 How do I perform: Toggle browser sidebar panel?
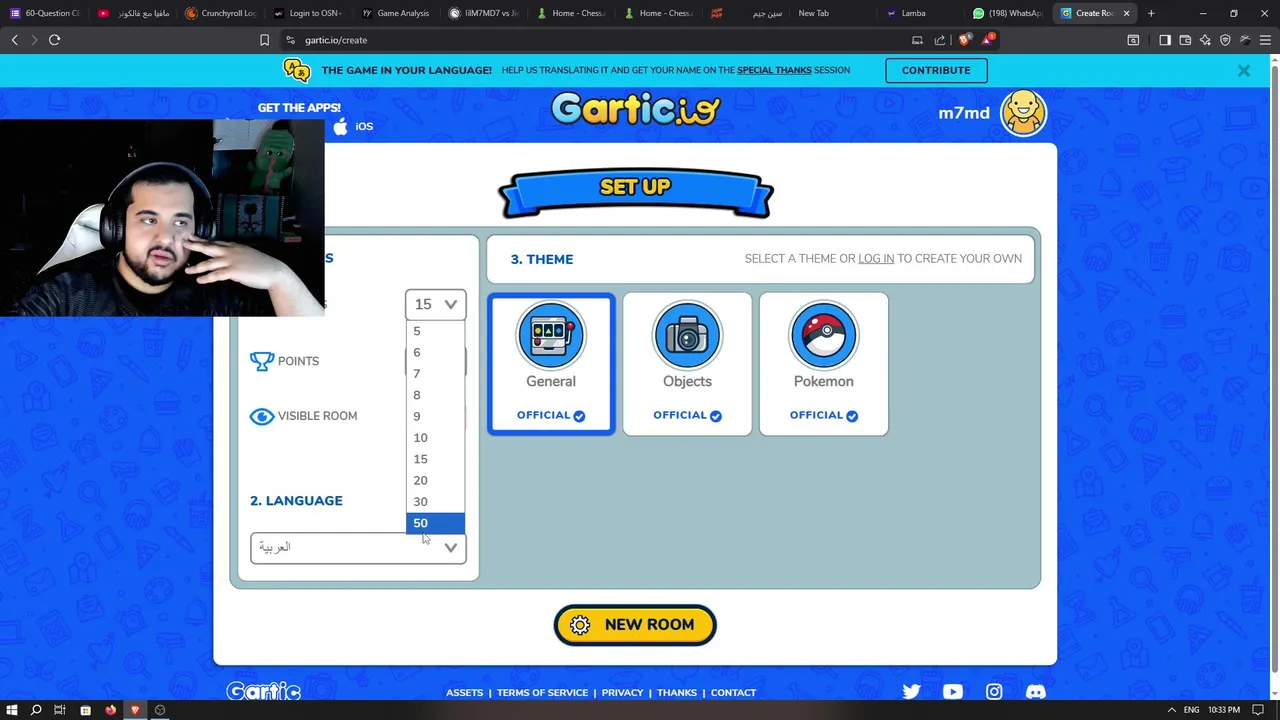point(1165,40)
